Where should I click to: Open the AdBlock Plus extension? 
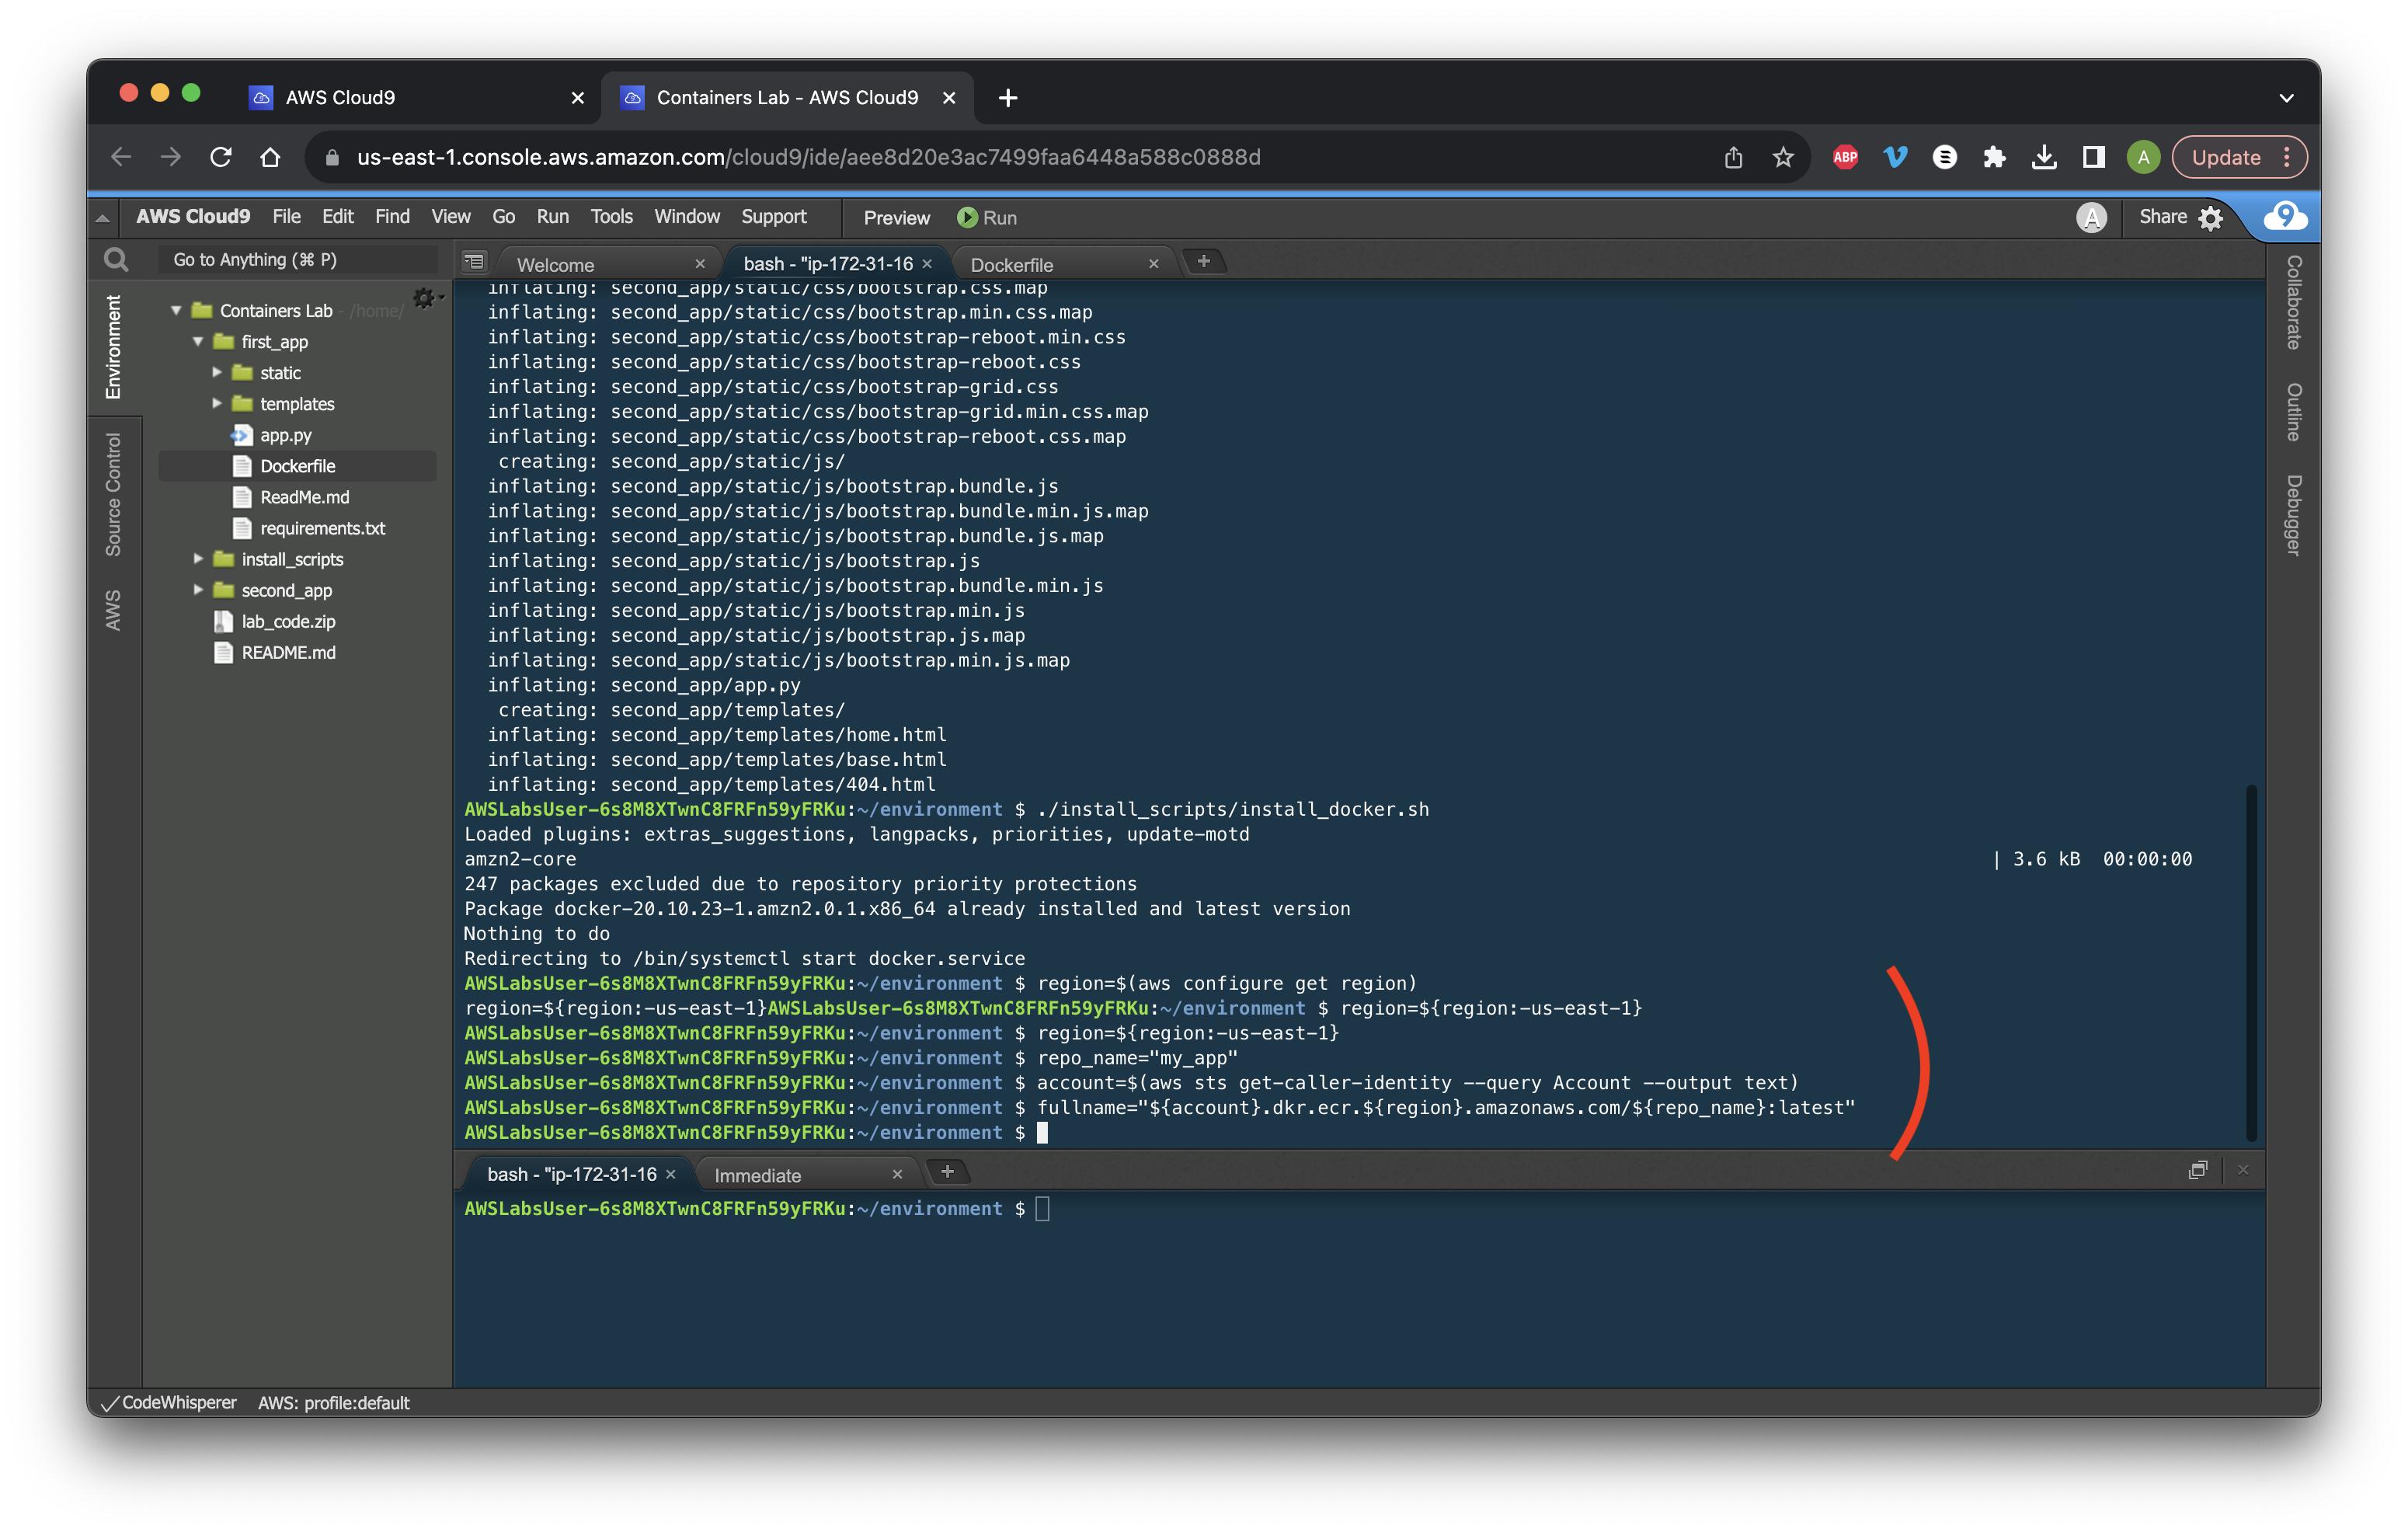(x=1845, y=157)
